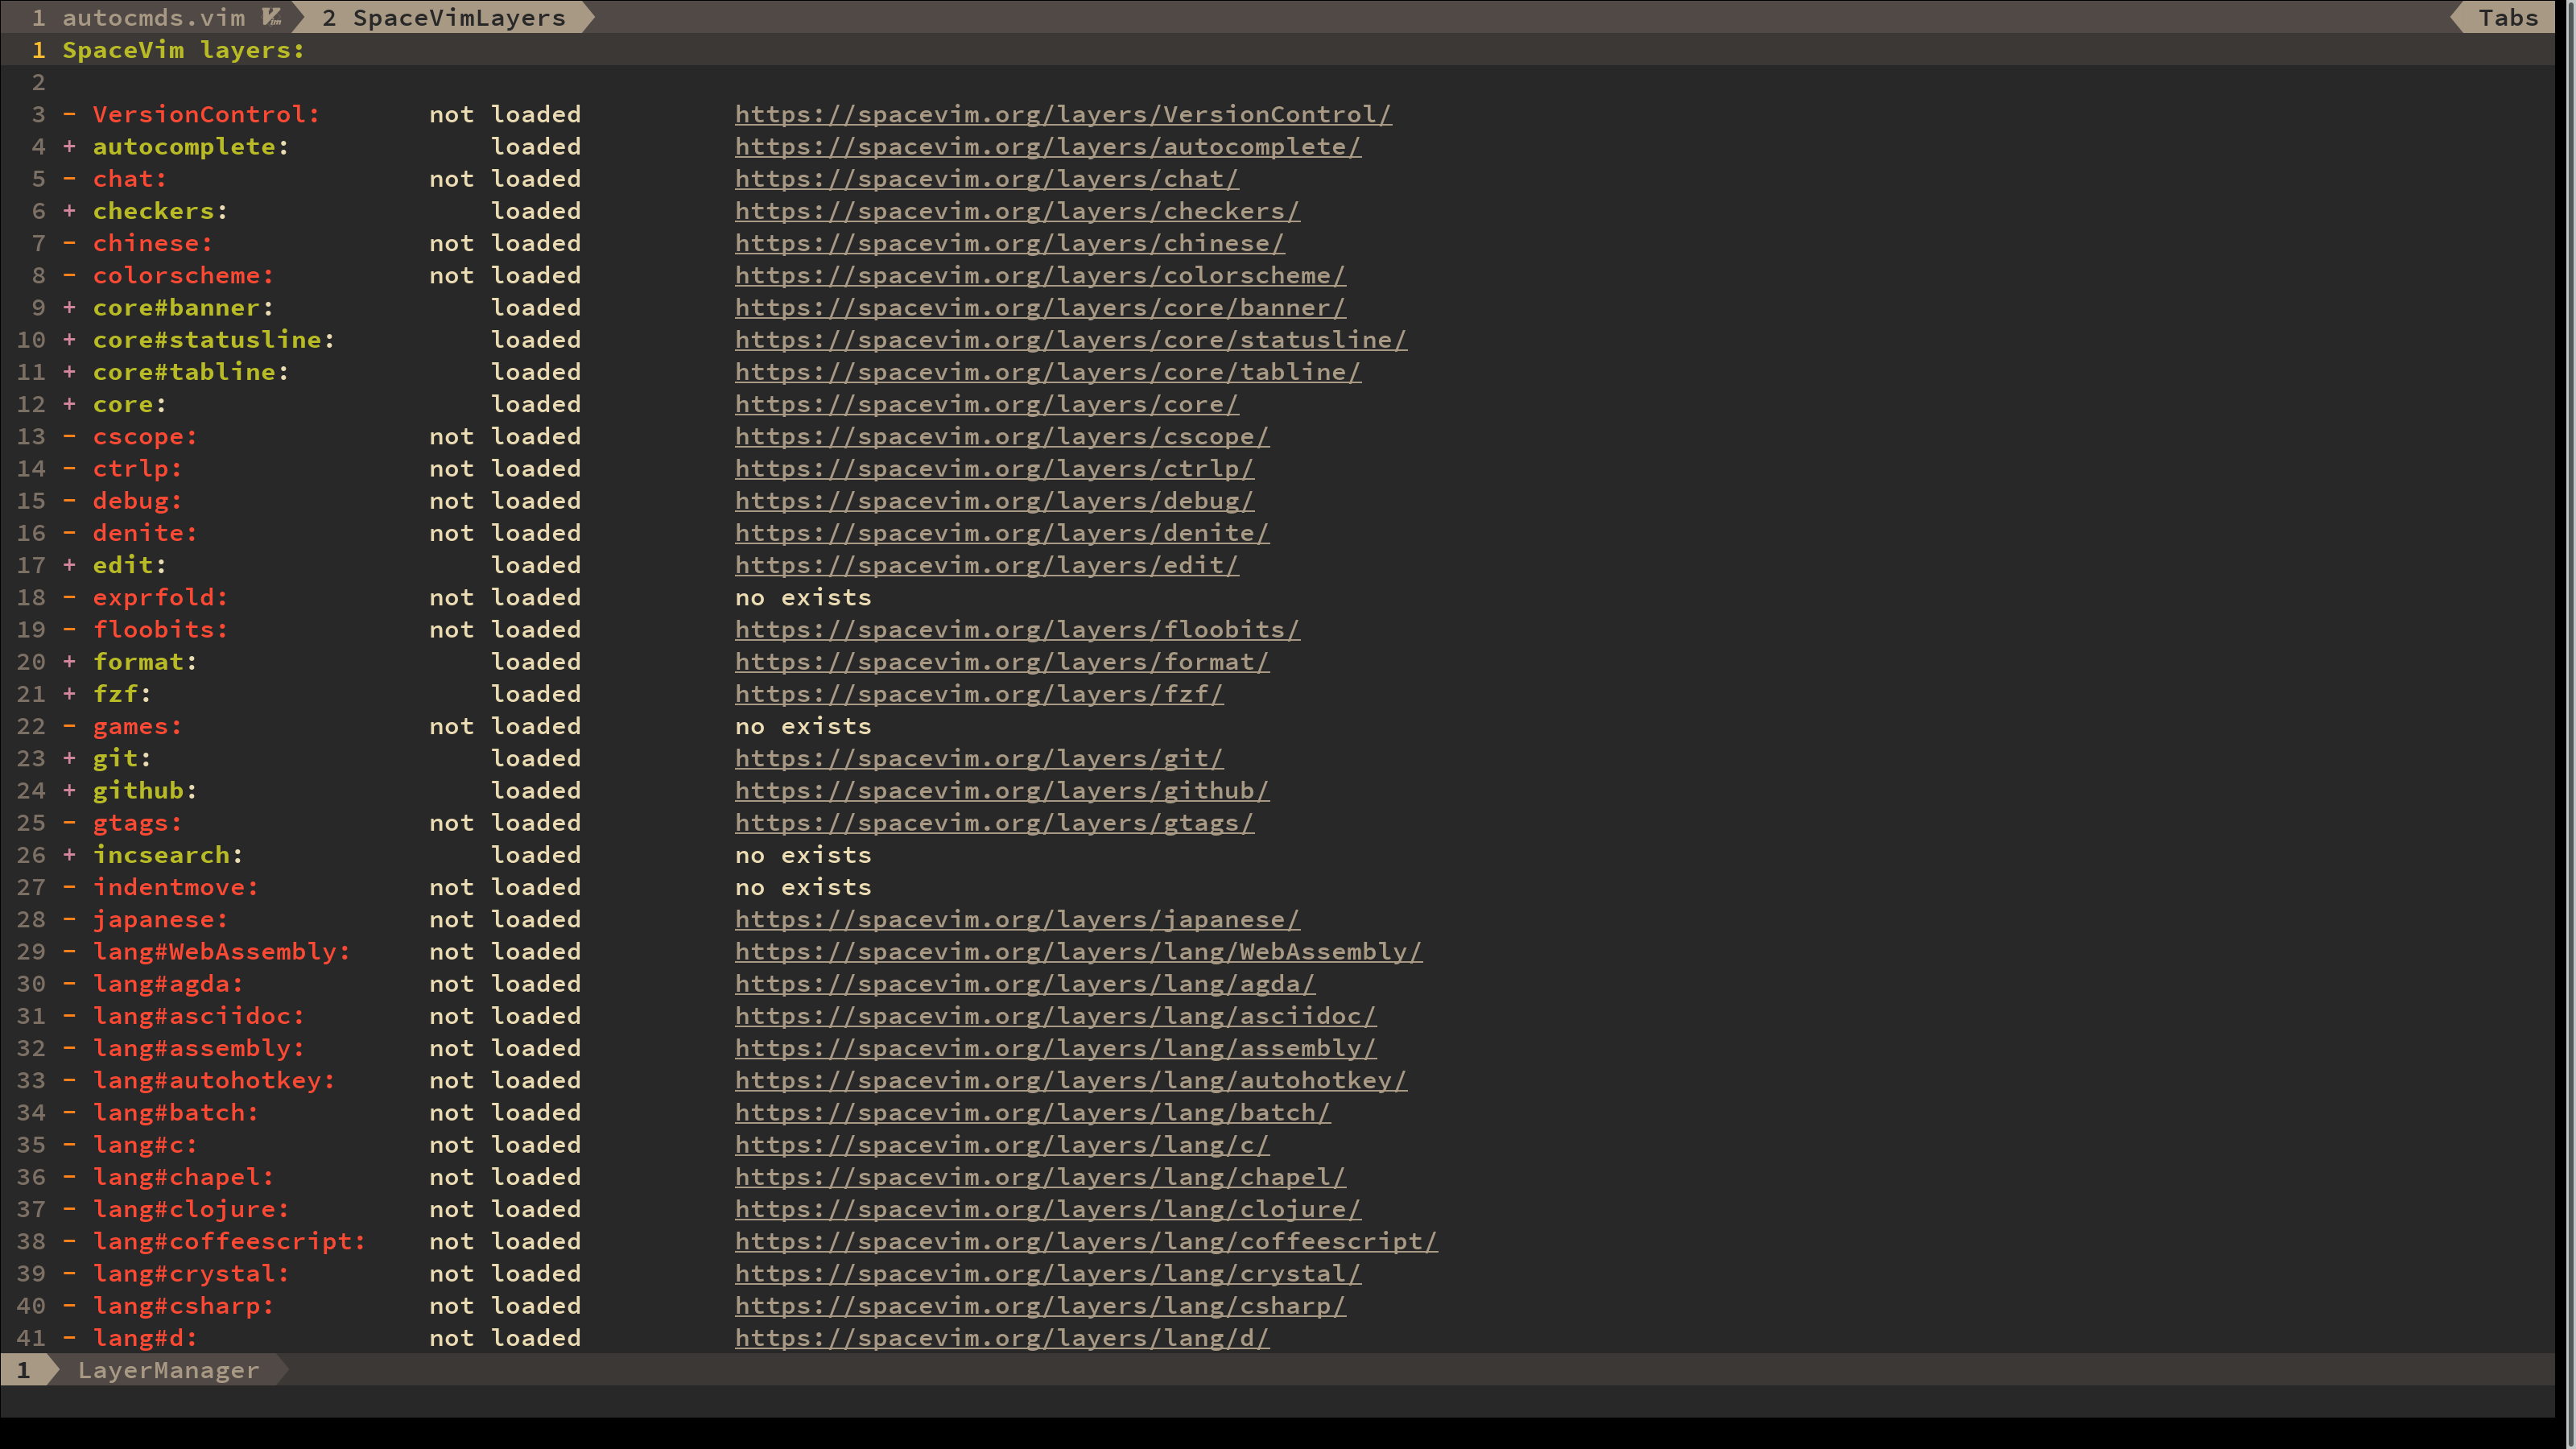
Task: Select the lang#agda: layer name
Action: (168, 984)
